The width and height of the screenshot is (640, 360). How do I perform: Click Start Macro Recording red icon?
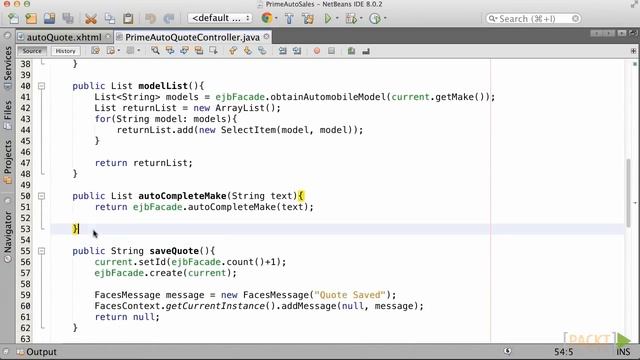click(x=317, y=51)
